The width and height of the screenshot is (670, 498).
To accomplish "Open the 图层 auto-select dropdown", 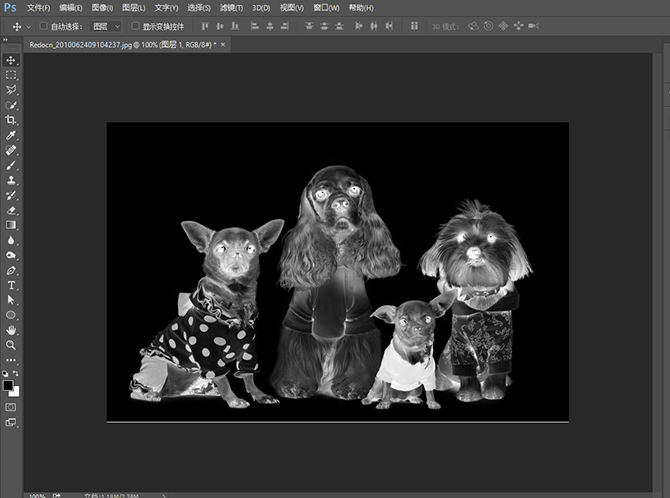I will click(x=105, y=27).
